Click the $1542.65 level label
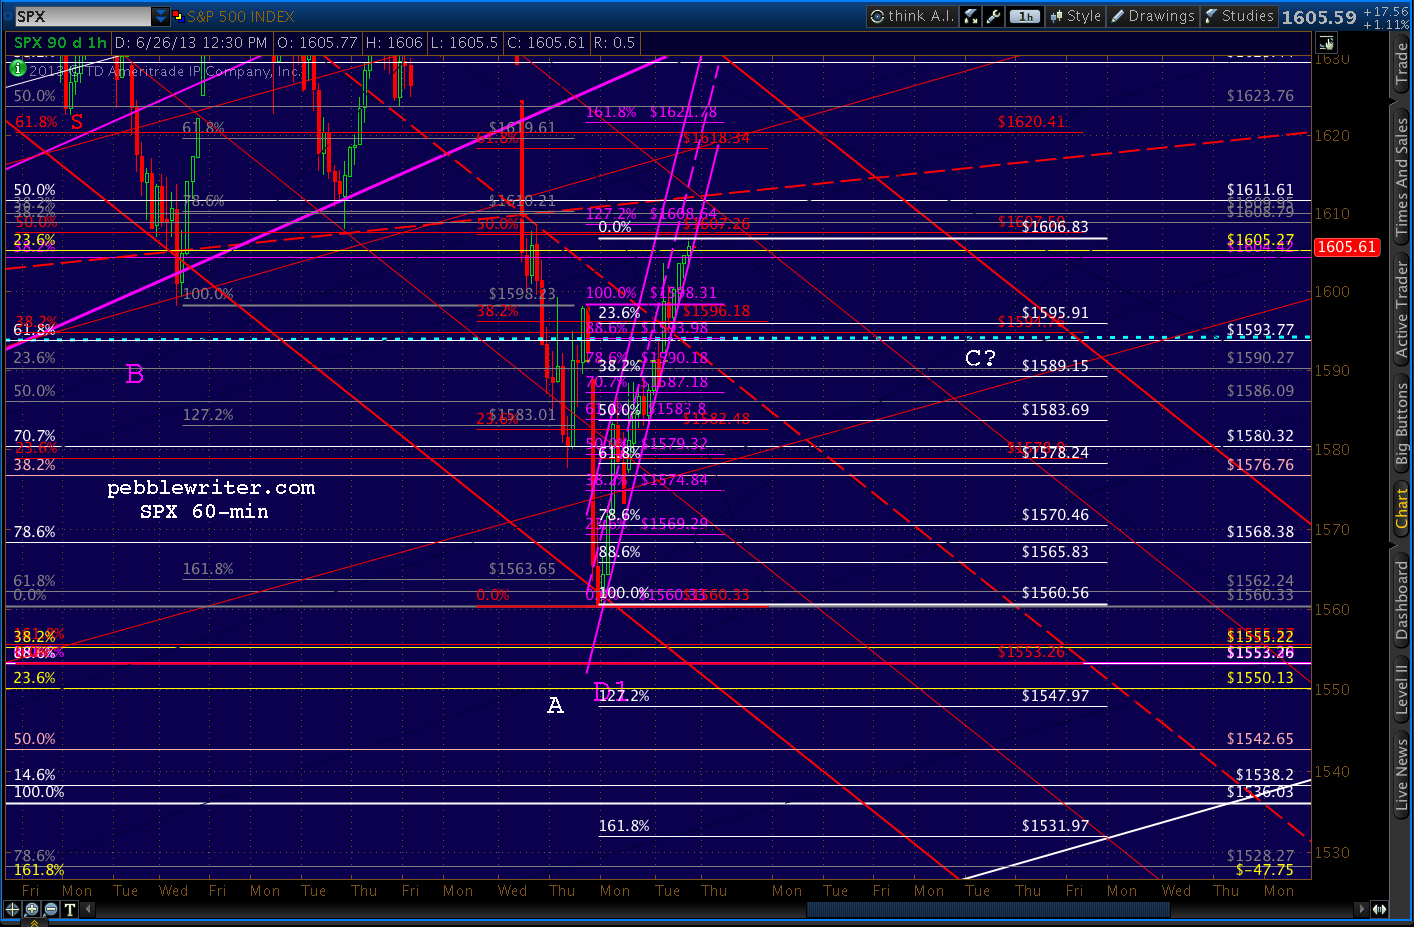The width and height of the screenshot is (1414, 927). tap(1260, 739)
